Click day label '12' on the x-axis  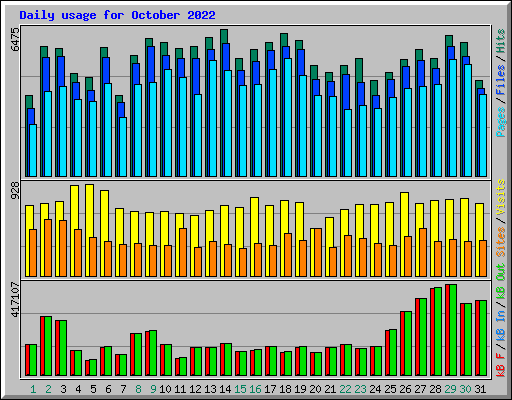click(195, 389)
